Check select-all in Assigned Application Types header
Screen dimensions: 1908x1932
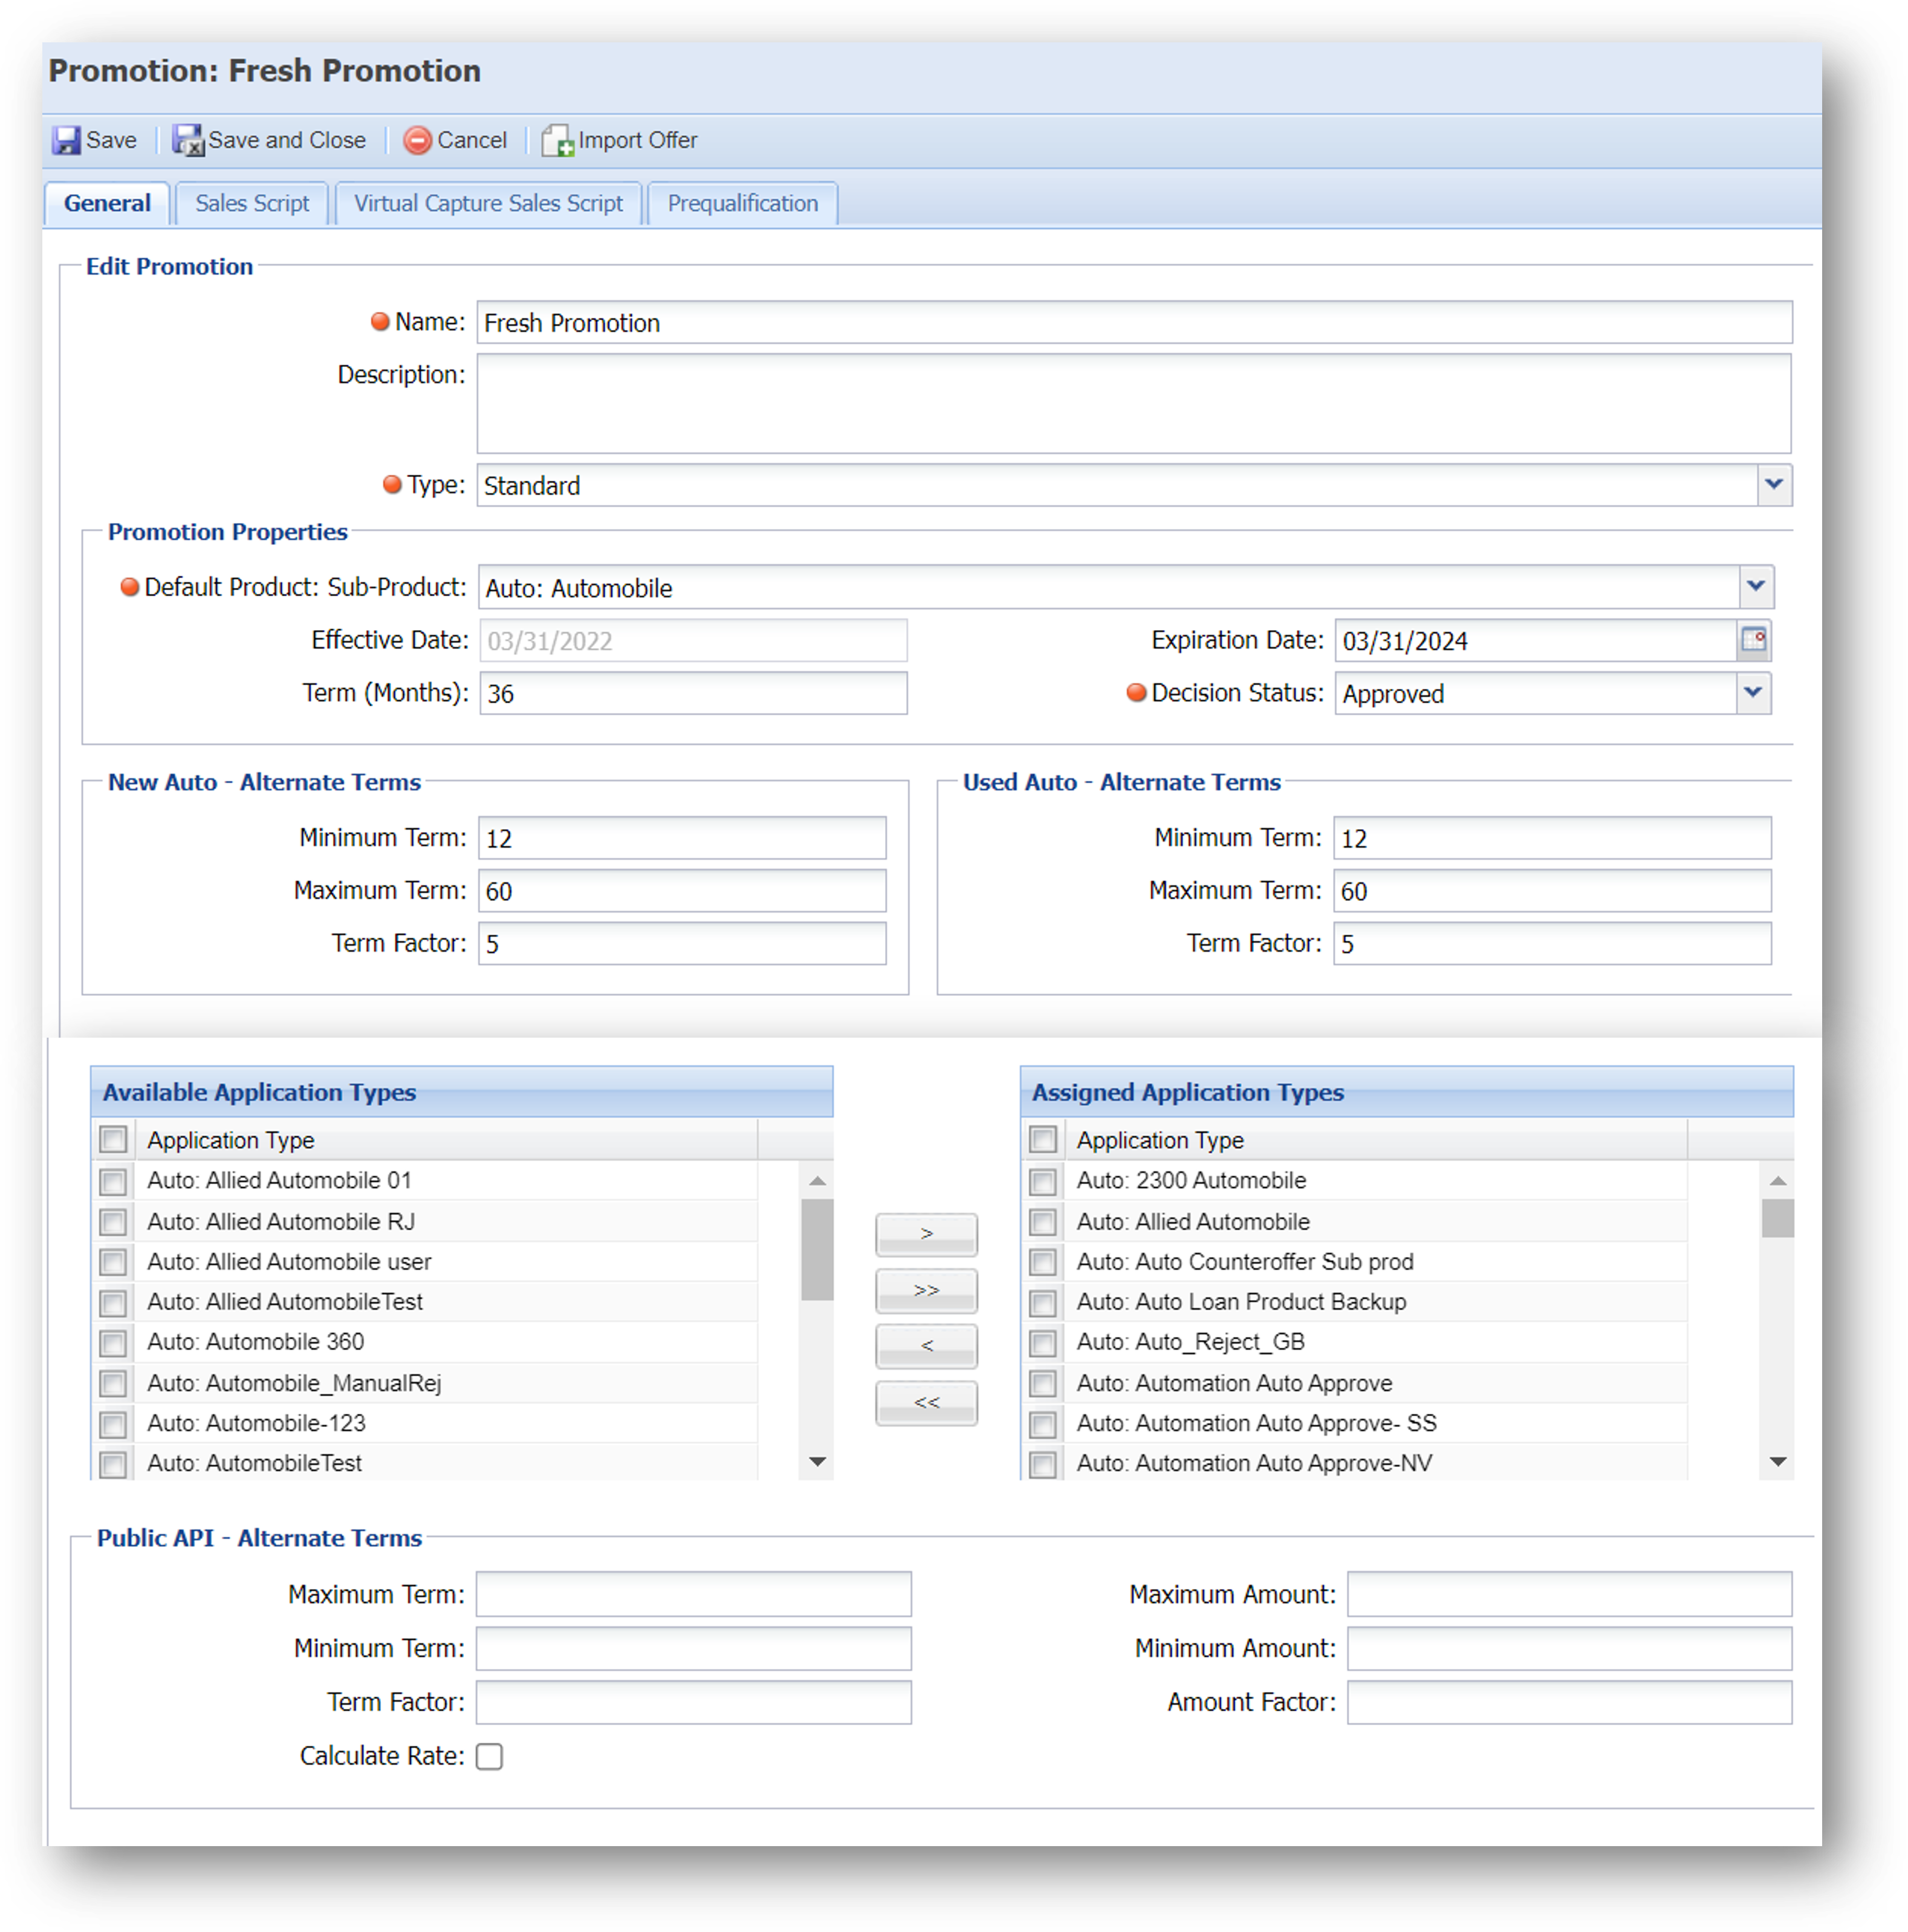coord(1043,1139)
